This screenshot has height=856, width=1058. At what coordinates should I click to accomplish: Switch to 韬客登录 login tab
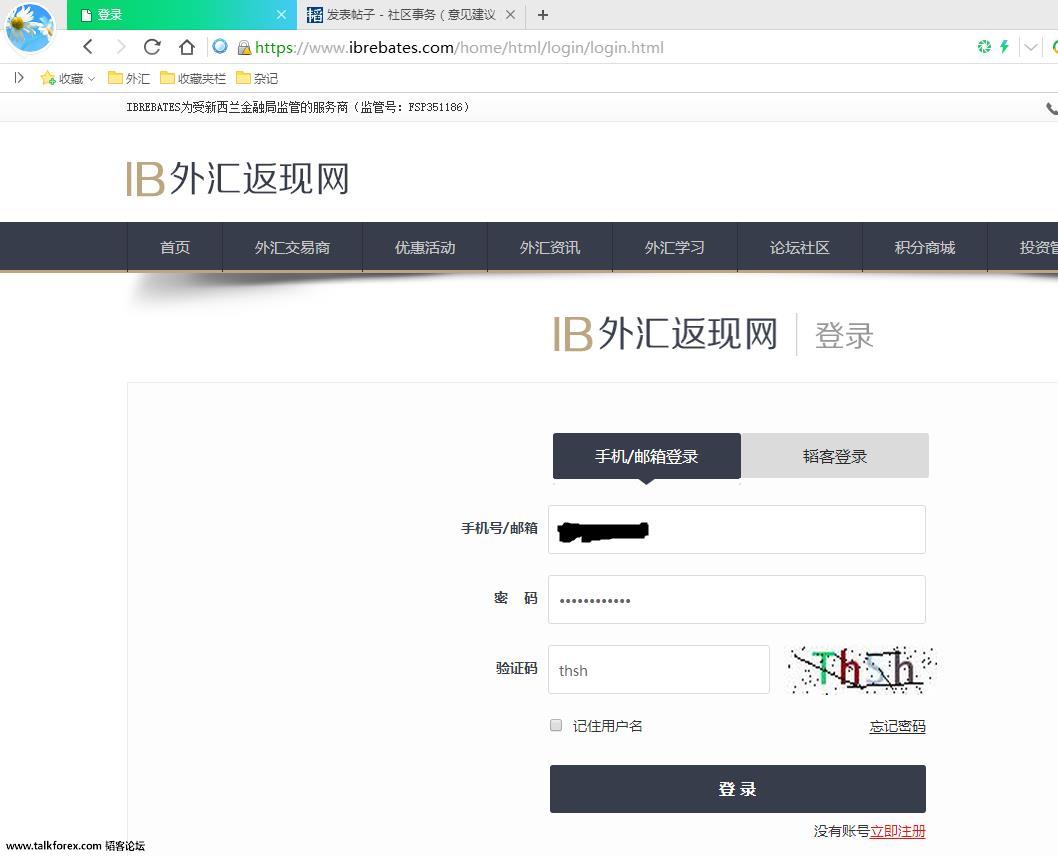pyautogui.click(x=834, y=456)
